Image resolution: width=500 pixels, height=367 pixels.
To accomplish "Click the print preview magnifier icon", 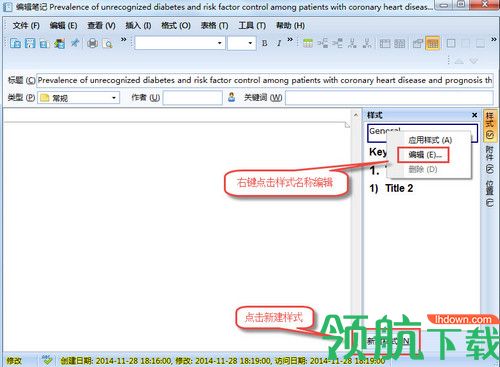I will pyautogui.click(x=108, y=44).
